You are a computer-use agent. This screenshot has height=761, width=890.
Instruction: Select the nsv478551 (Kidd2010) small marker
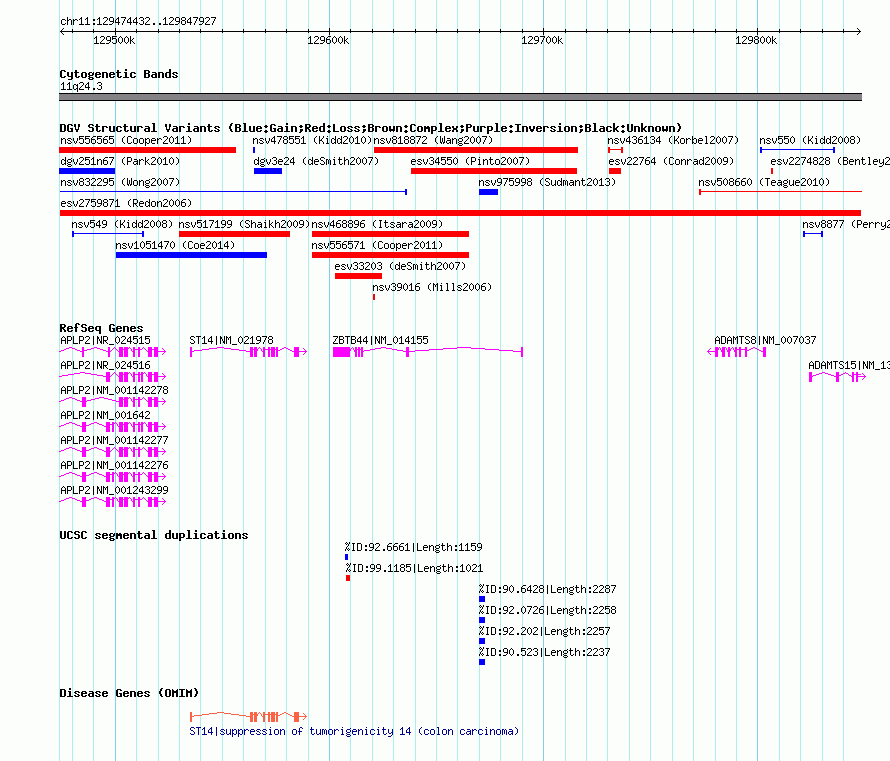(x=254, y=150)
